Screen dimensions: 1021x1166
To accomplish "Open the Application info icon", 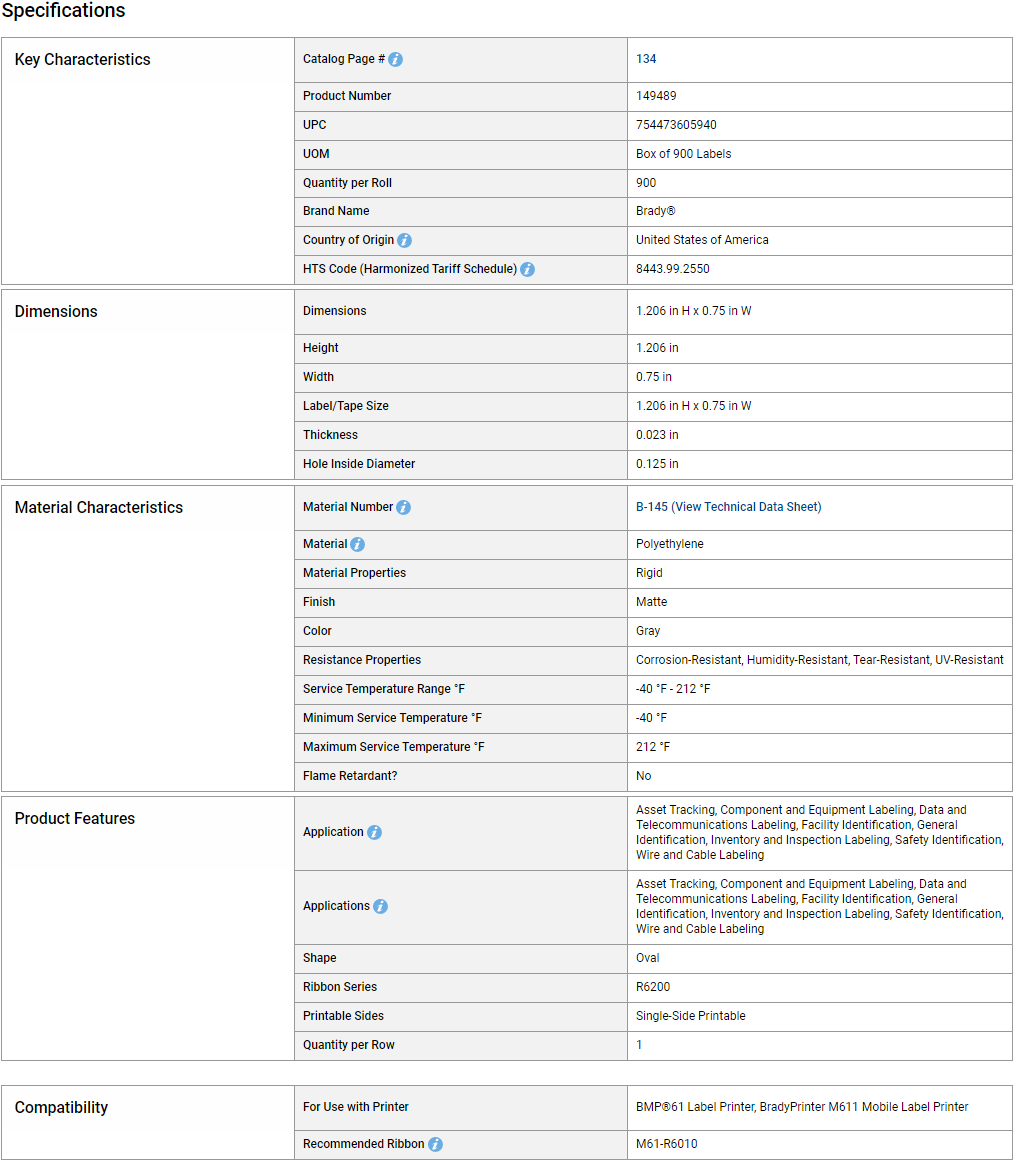I will tap(375, 832).
